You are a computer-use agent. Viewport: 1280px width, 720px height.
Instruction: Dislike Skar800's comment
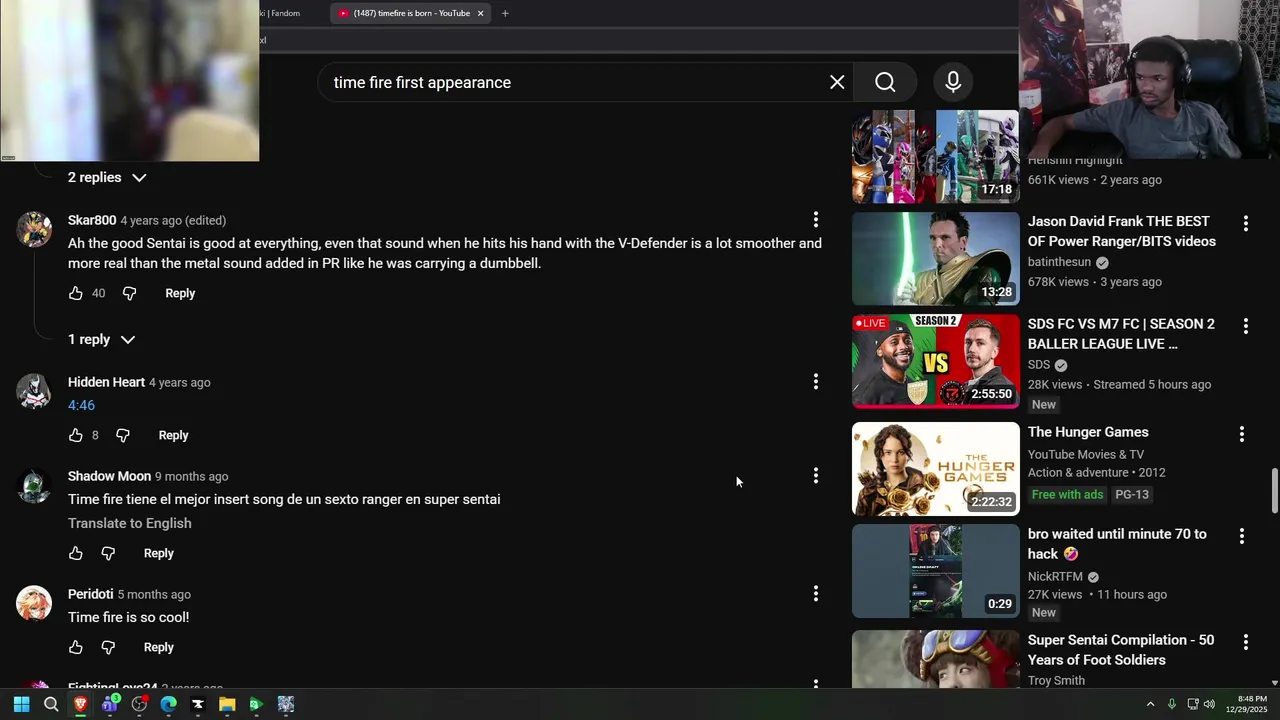pyautogui.click(x=129, y=293)
